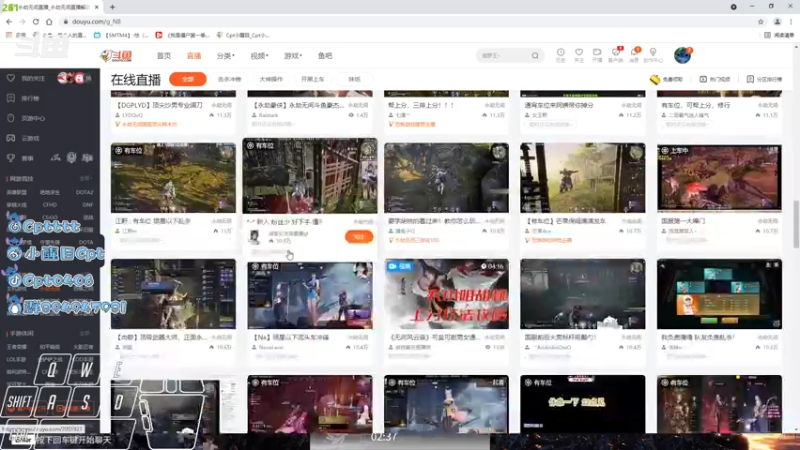Open a new browser tab
Image resolution: width=800 pixels, height=450 pixels.
[x=112, y=7]
